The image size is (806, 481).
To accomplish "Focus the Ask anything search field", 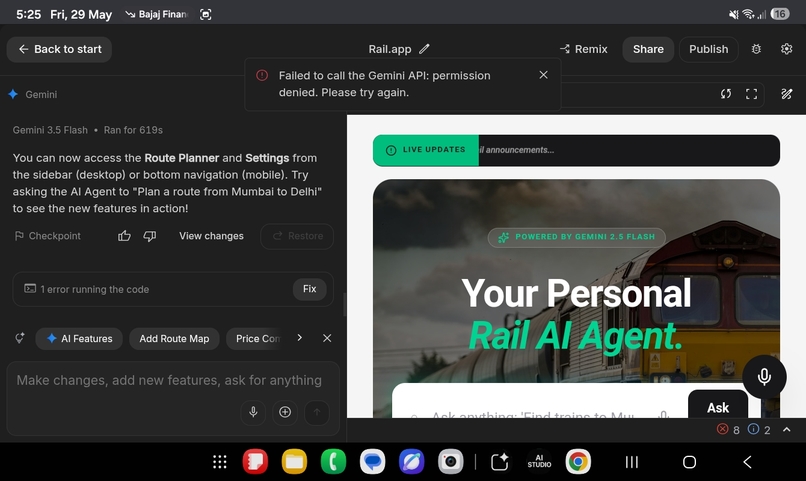I will pyautogui.click(x=535, y=414).
